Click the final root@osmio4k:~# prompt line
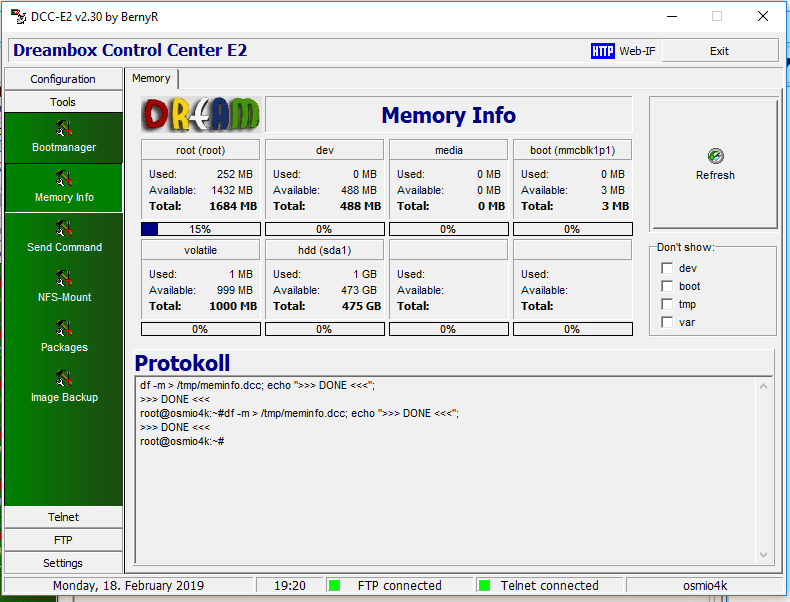 coord(182,441)
